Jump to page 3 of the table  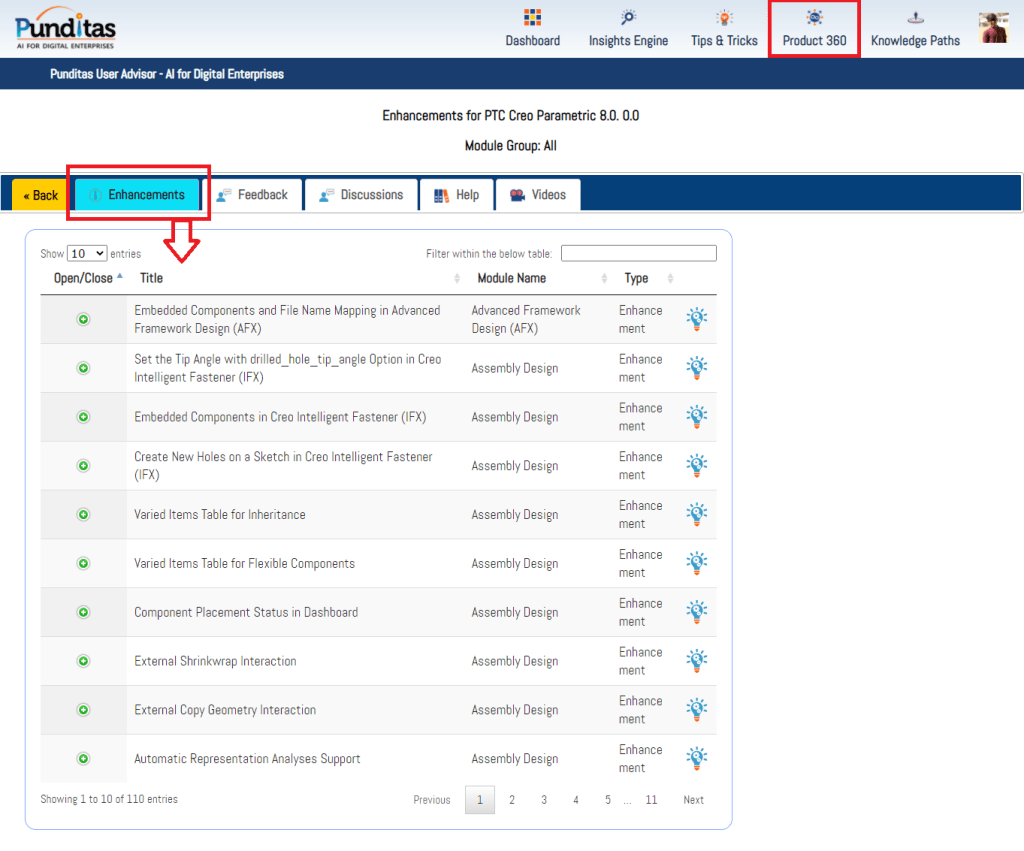coord(544,800)
